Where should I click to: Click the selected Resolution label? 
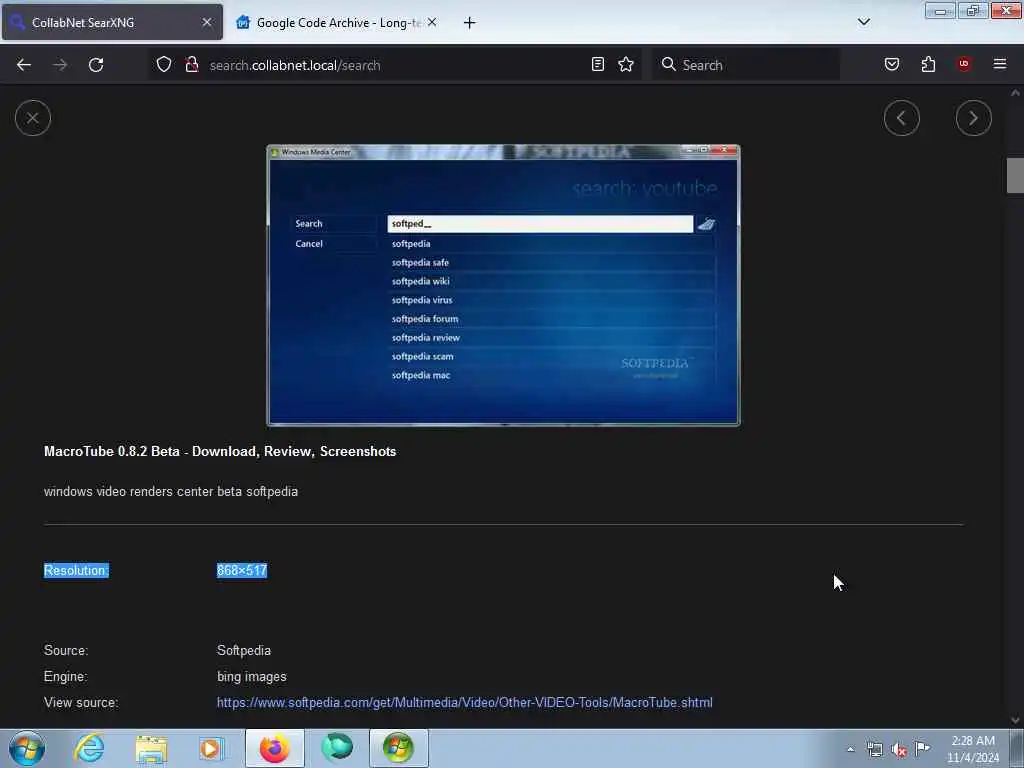point(76,570)
